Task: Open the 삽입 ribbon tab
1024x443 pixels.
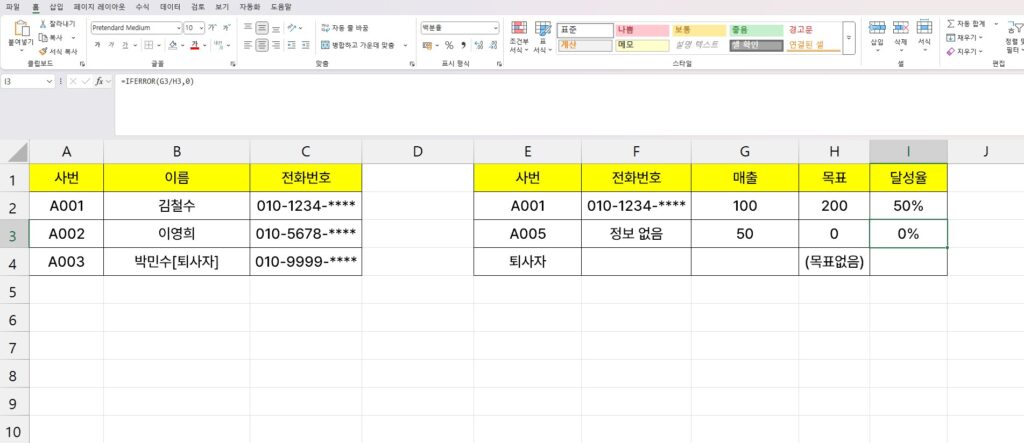Action: pos(56,6)
